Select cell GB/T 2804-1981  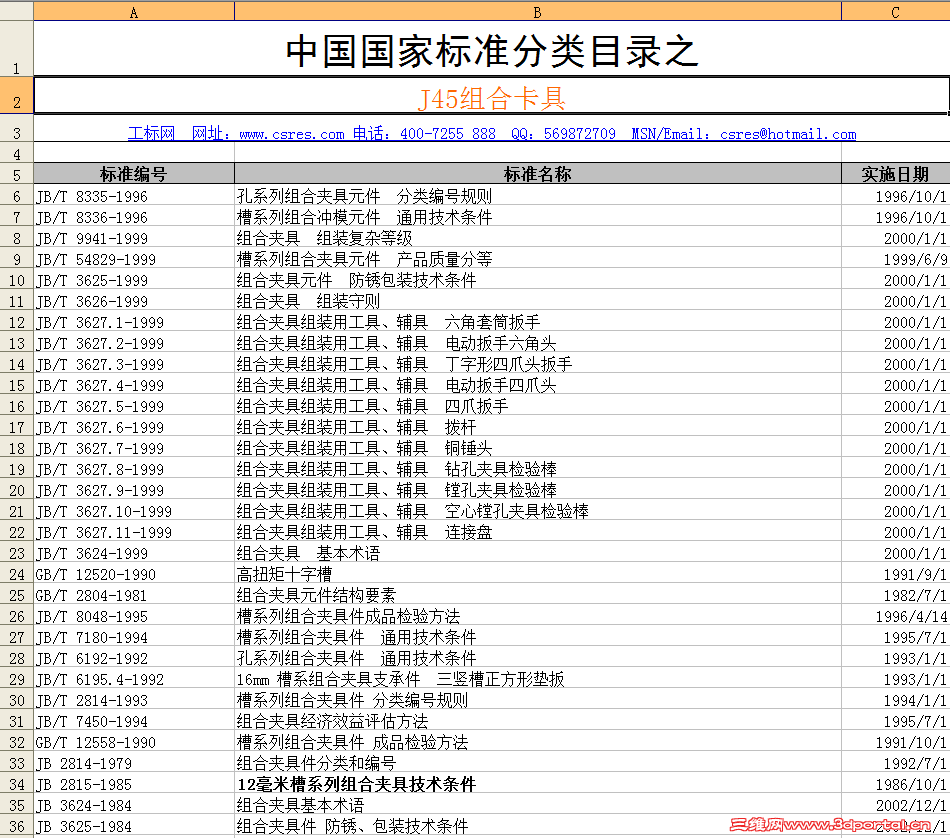pos(134,595)
